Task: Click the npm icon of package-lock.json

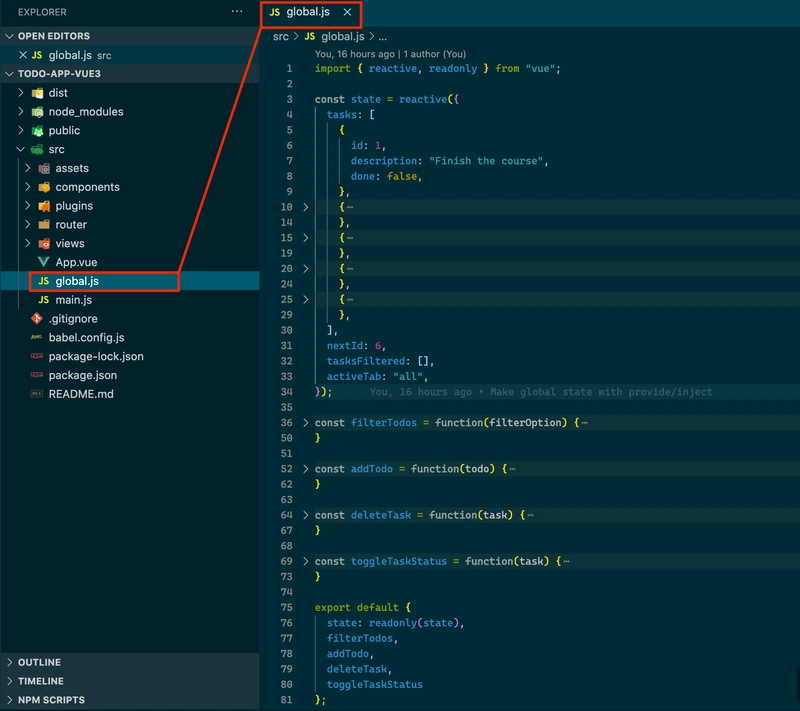Action: pos(37,356)
